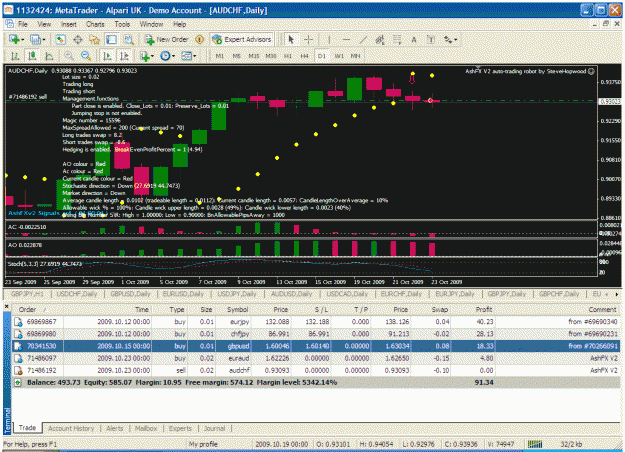Select the Fibonacci Retracement tool
Viewport: 625px width, 452px height.
(x=397, y=39)
